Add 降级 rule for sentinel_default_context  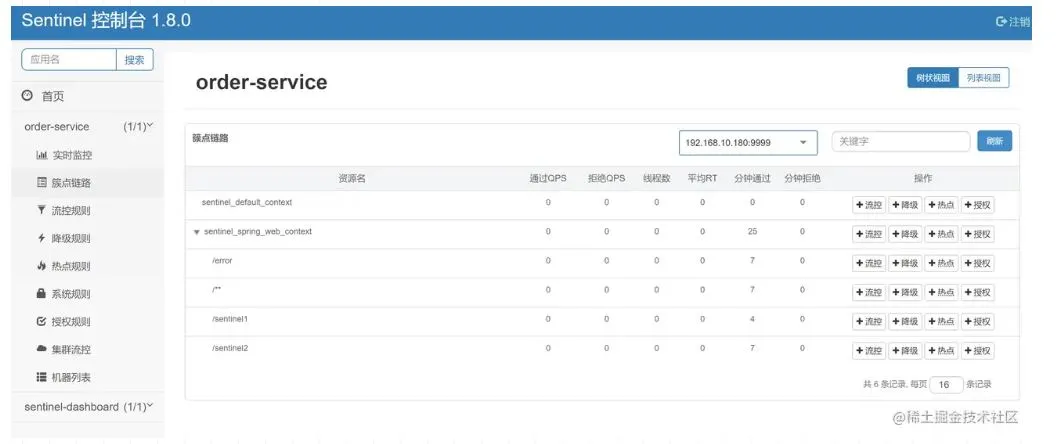(x=905, y=205)
